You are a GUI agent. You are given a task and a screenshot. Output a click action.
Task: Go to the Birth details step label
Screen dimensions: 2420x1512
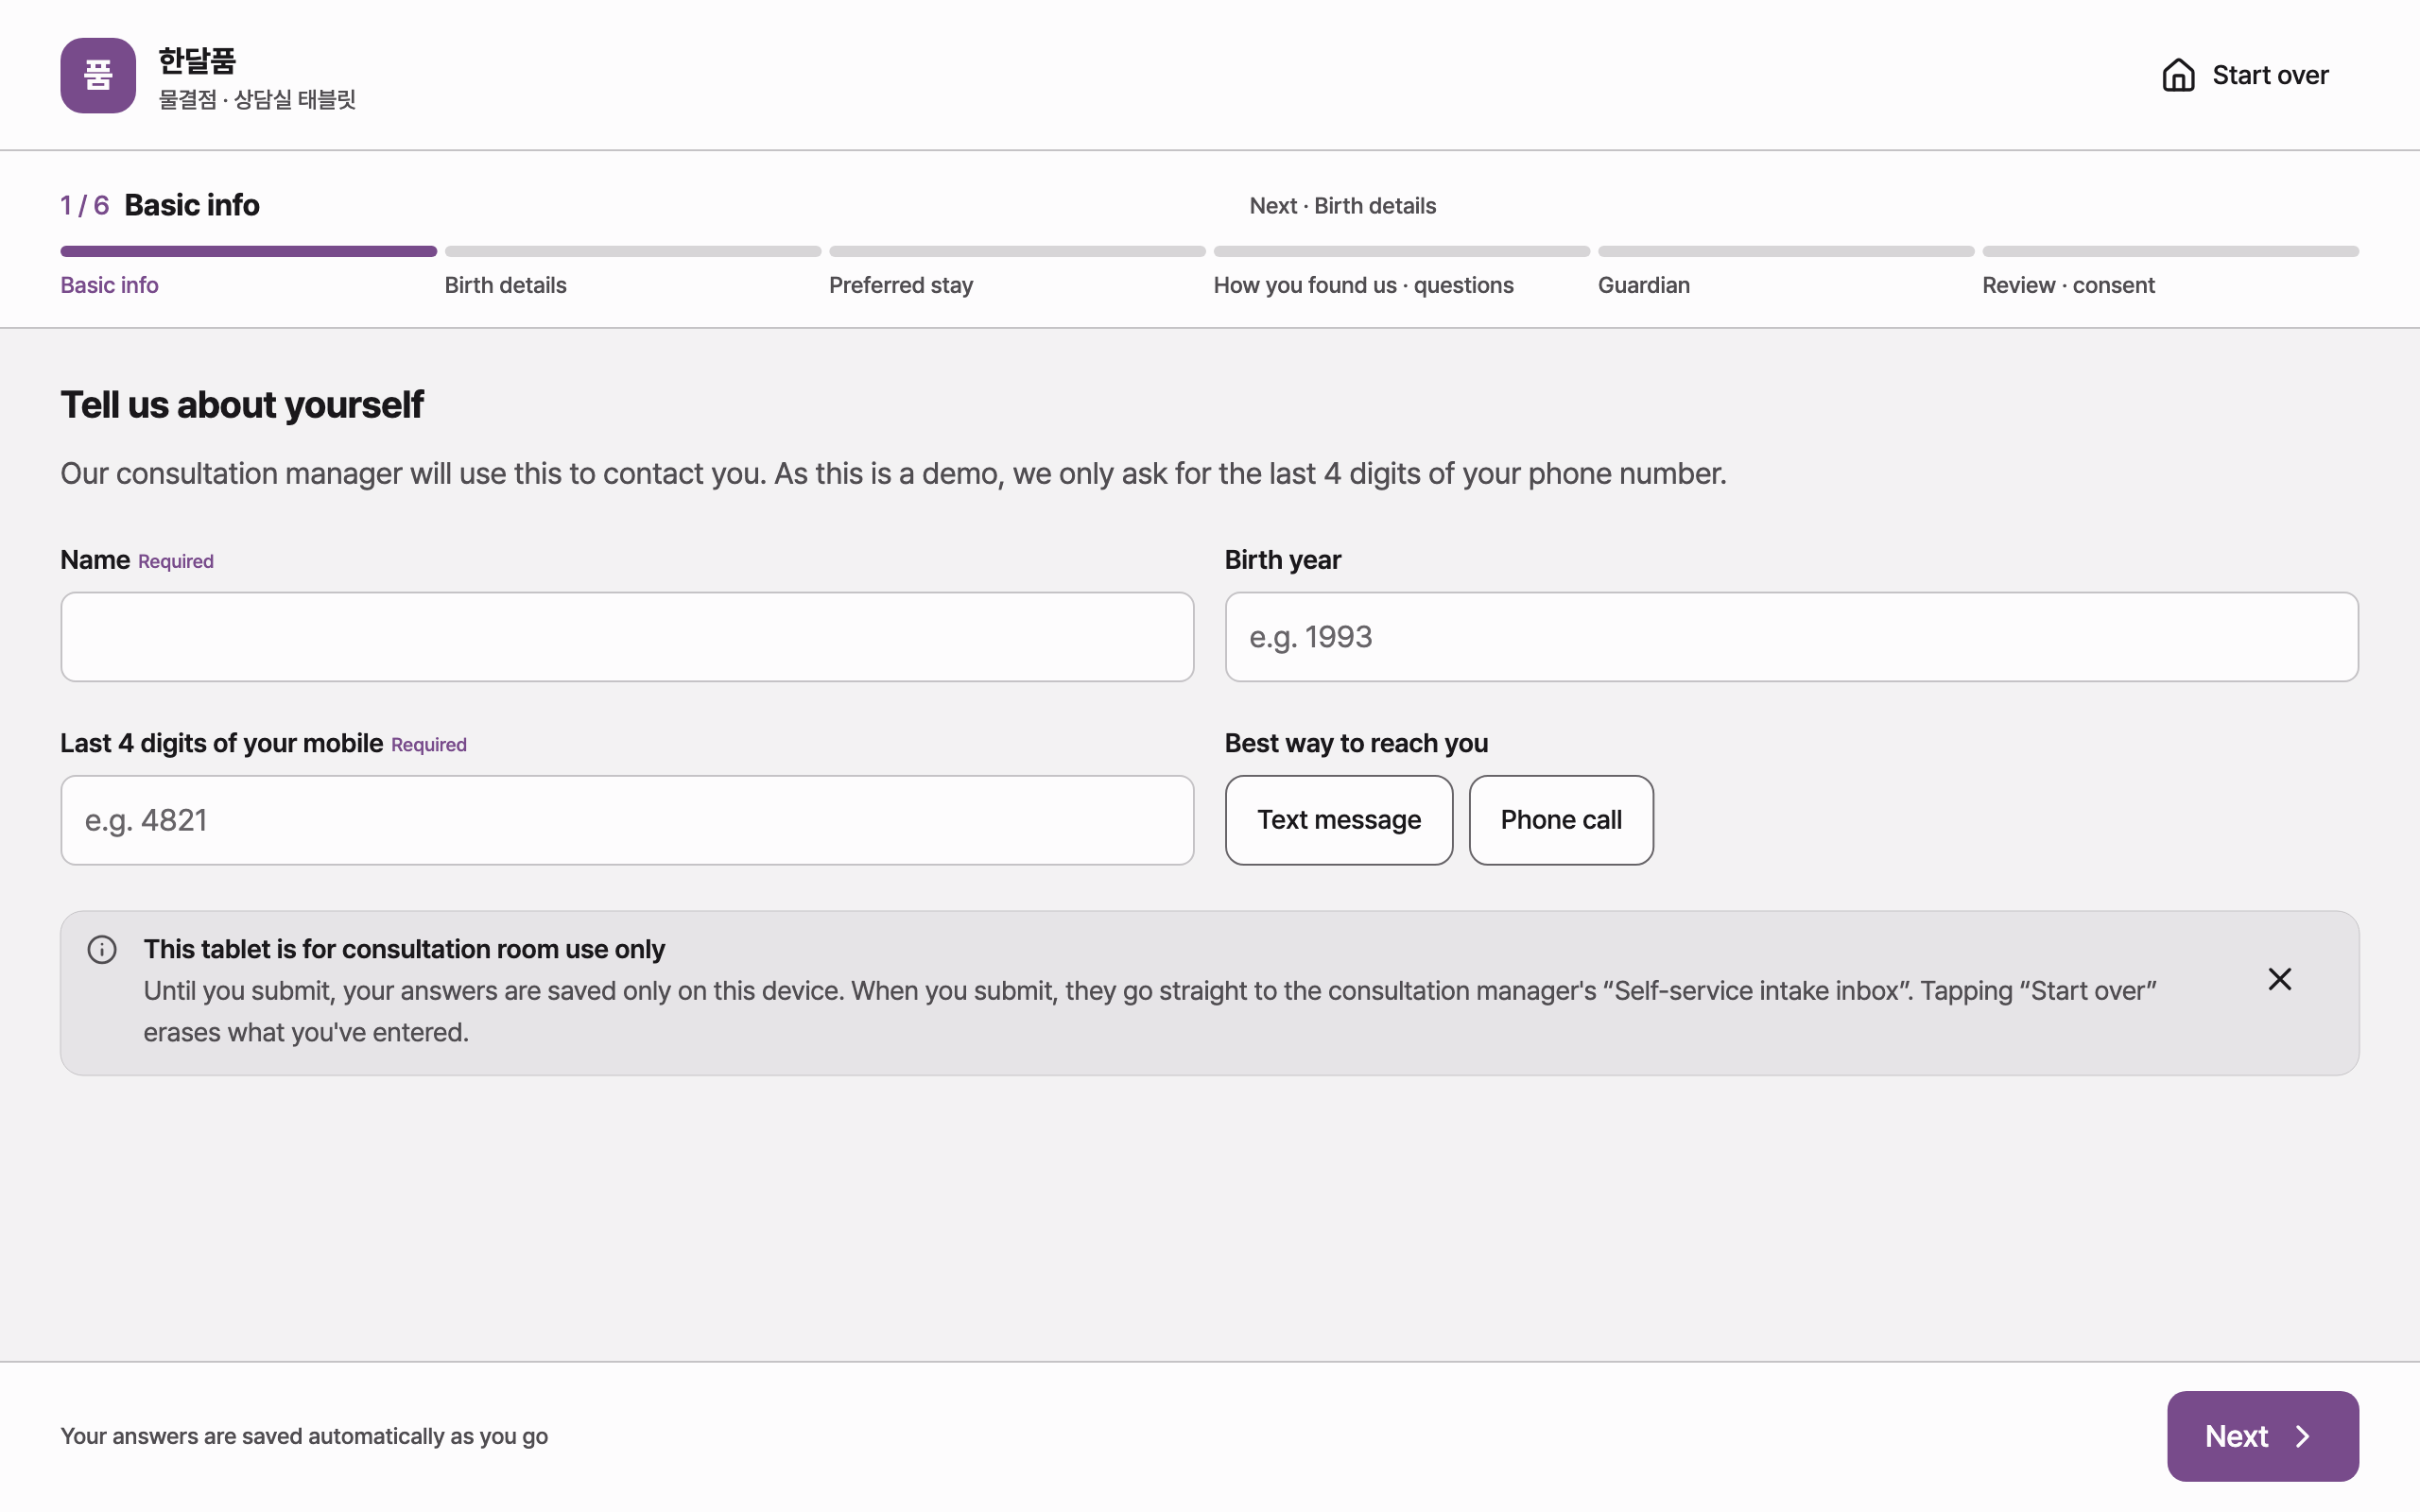505,285
